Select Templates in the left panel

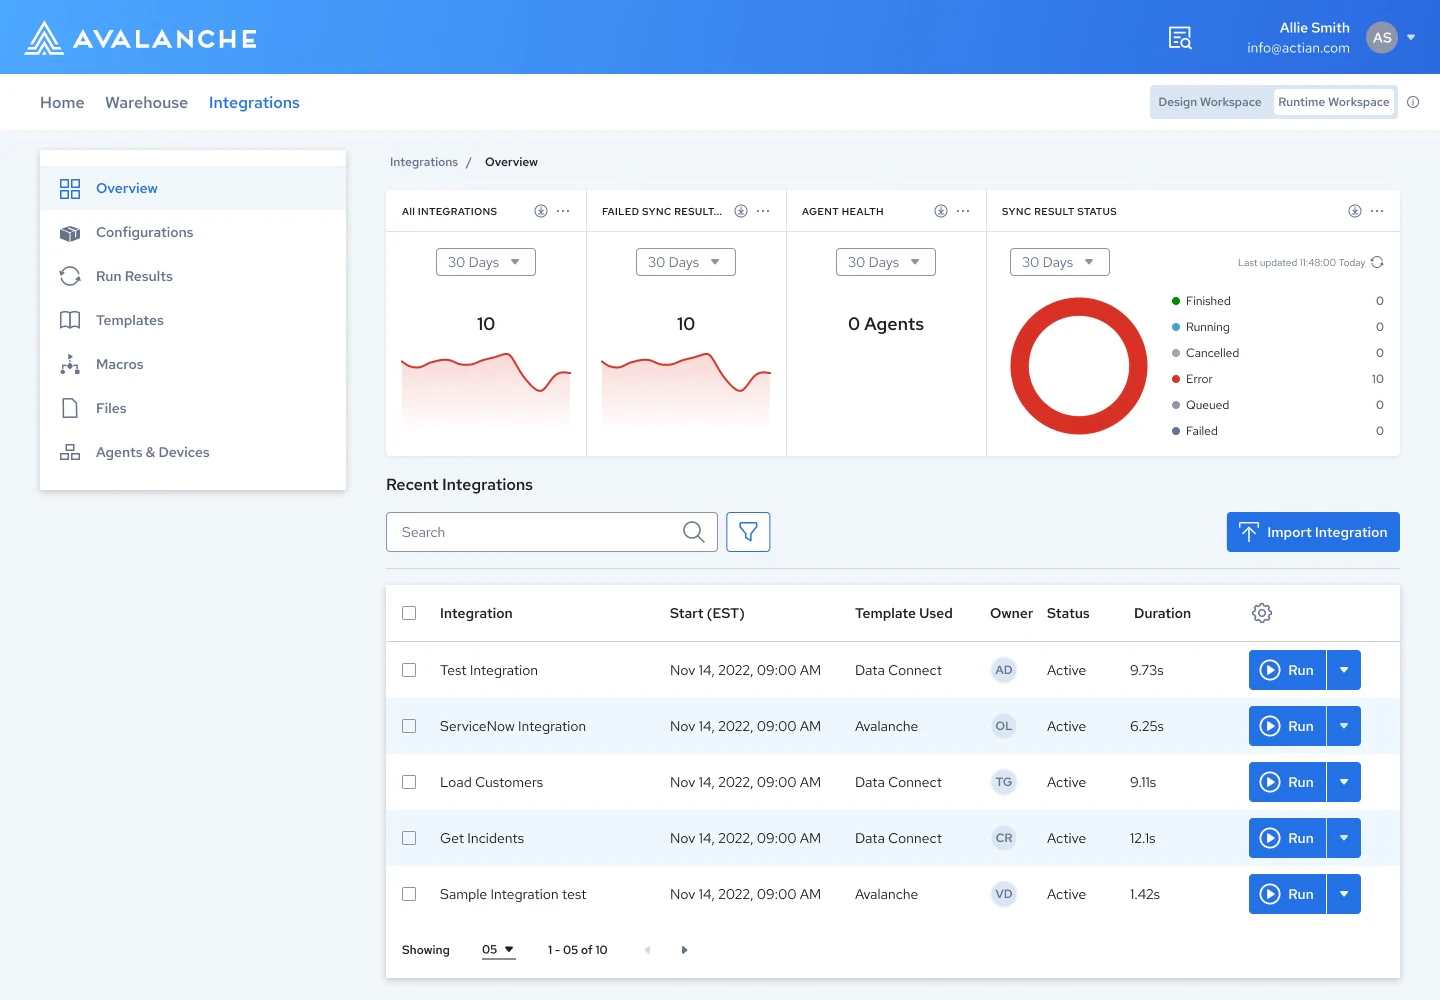point(129,320)
